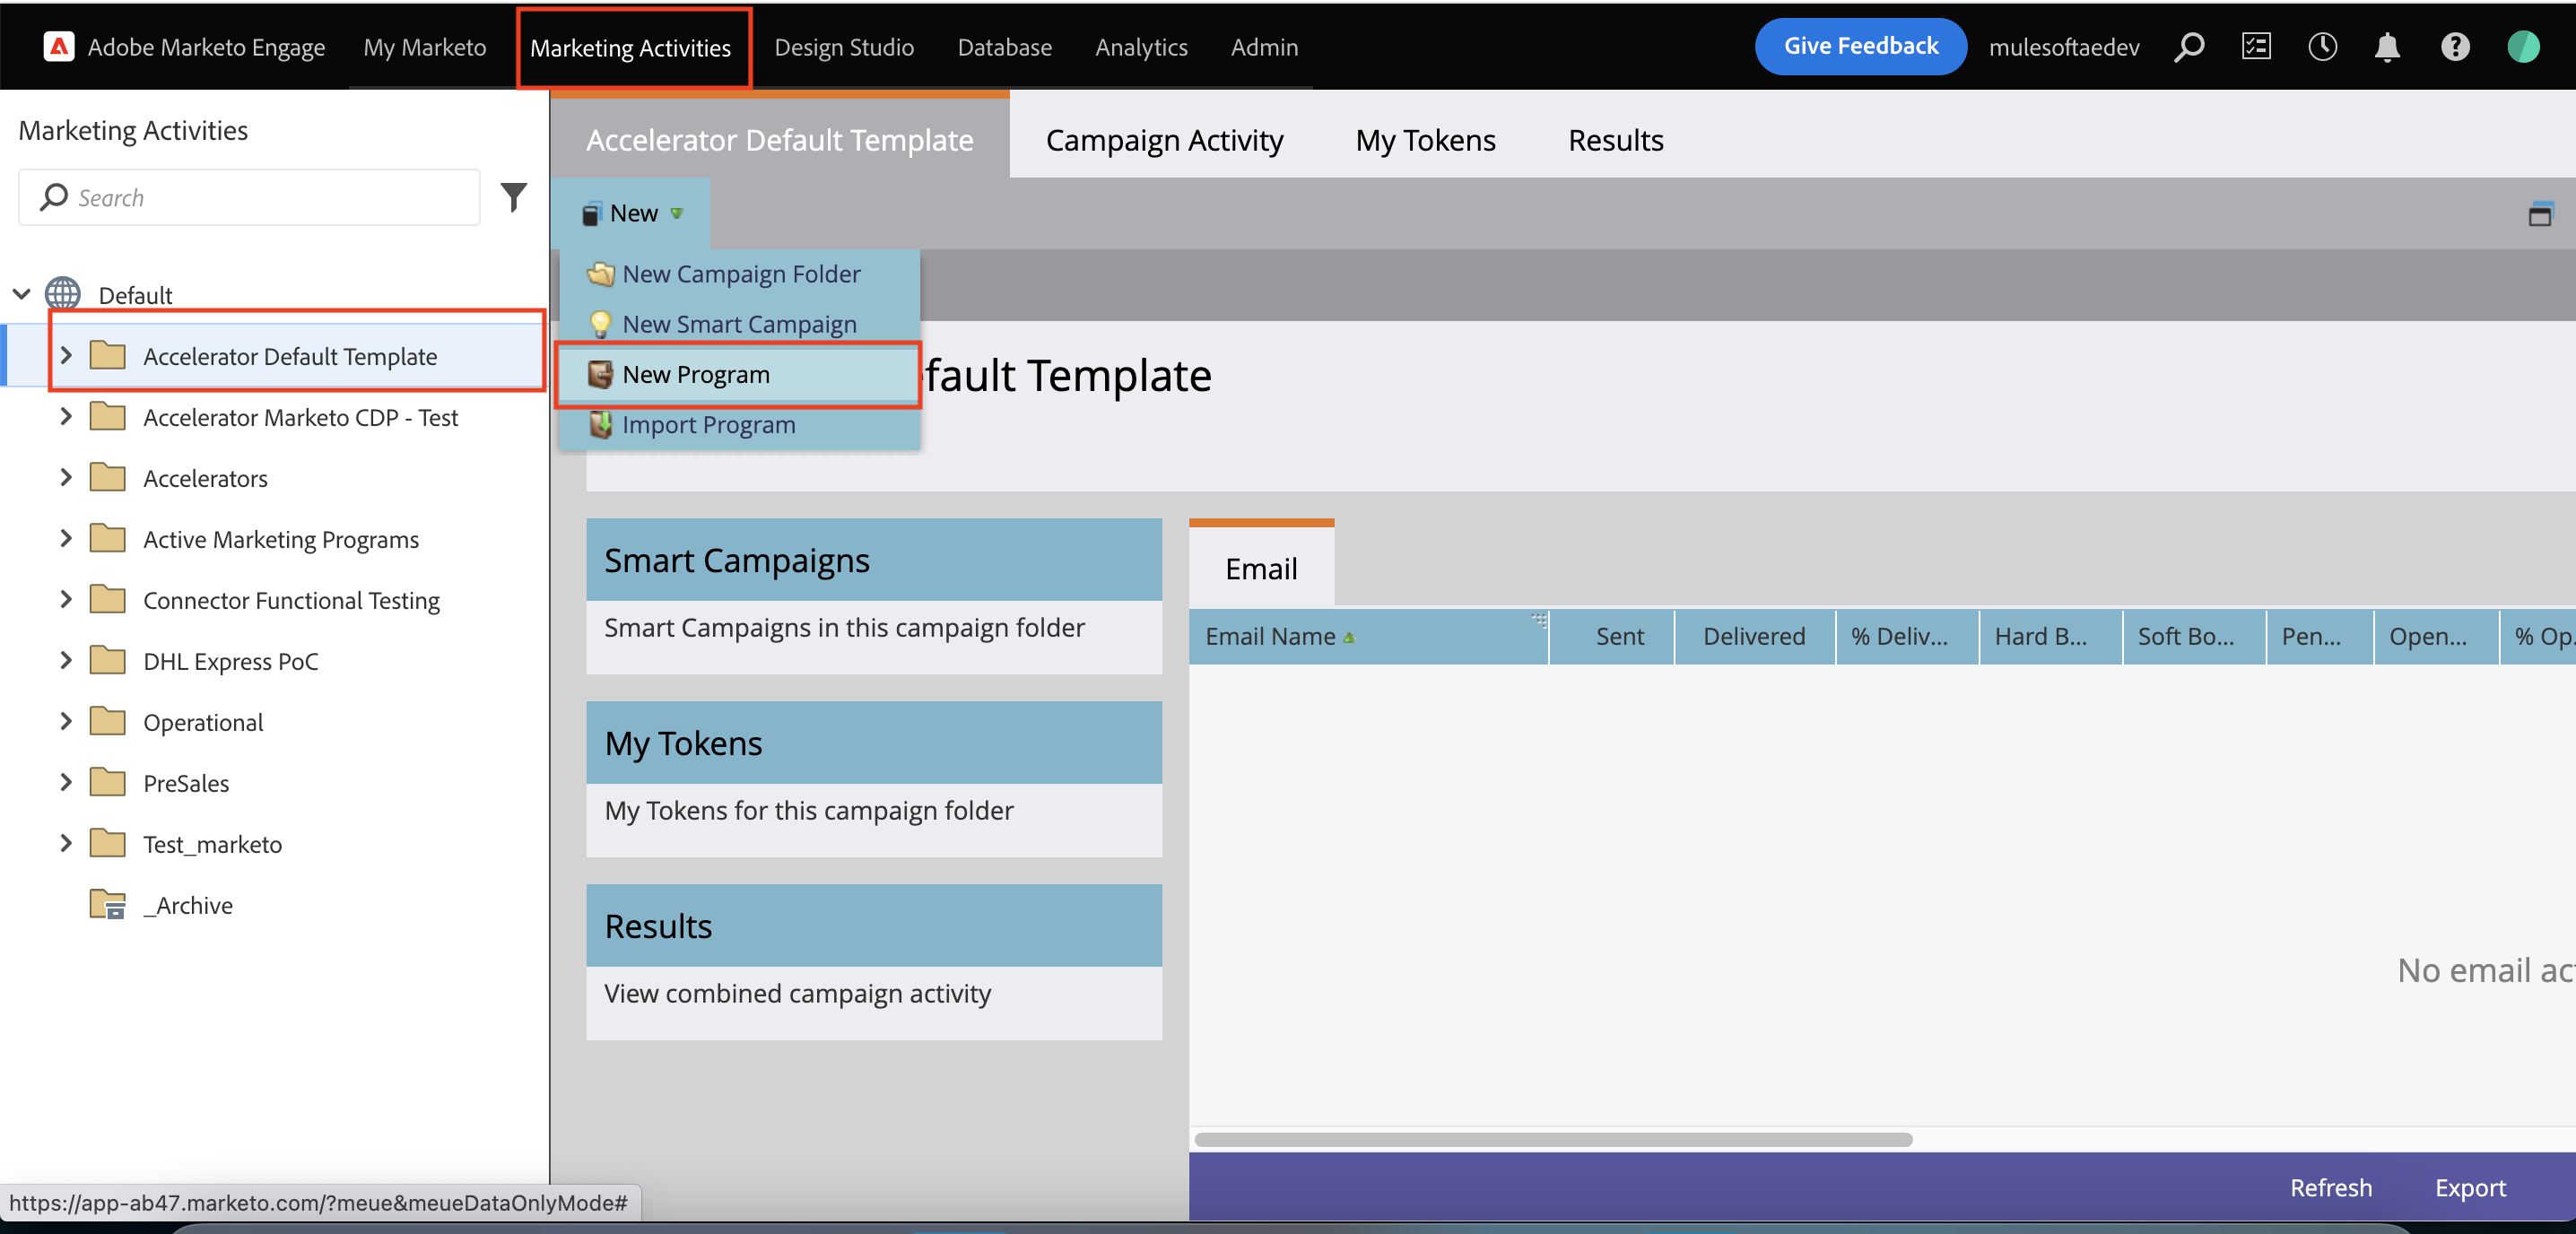
Task: Expand the Operational folder chevron
Action: click(x=66, y=721)
